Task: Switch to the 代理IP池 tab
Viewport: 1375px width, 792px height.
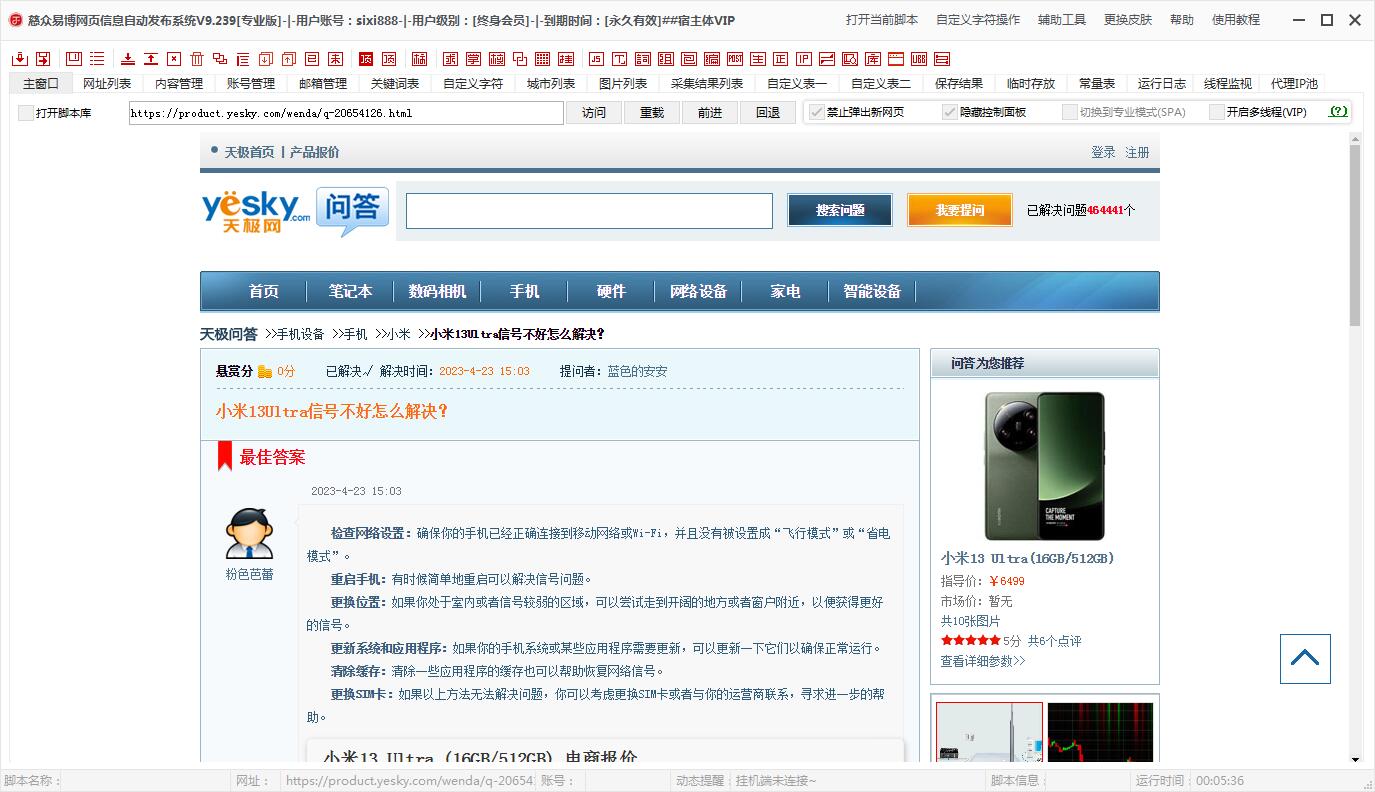Action: click(1294, 84)
